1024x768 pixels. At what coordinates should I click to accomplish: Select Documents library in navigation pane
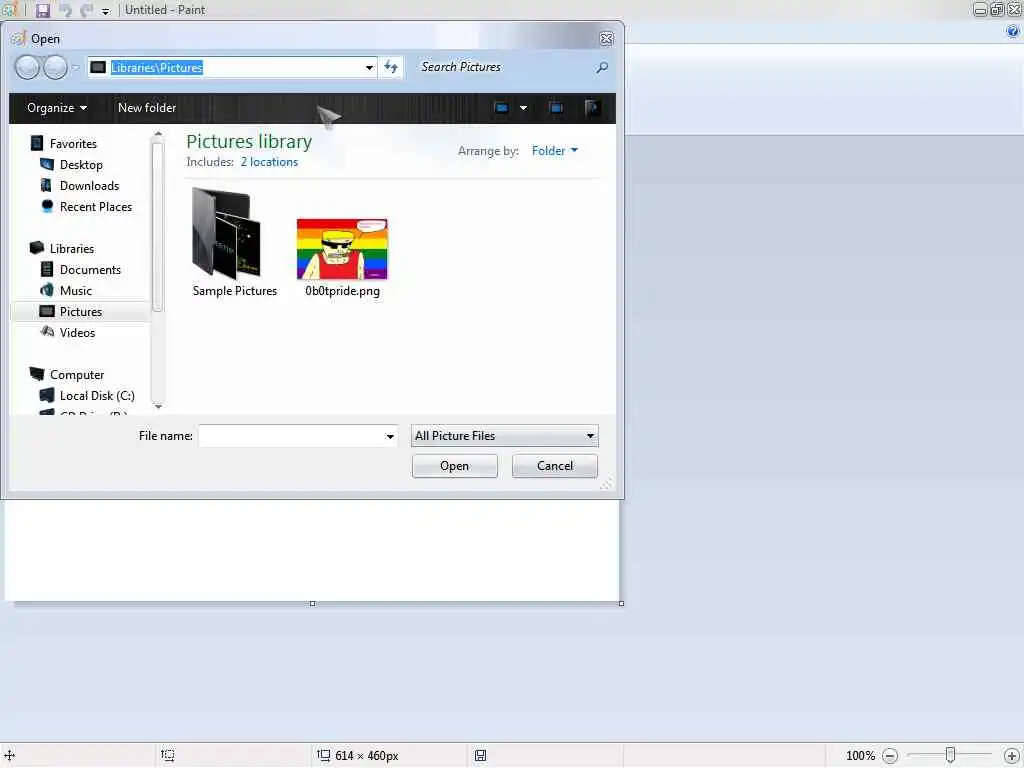90,270
